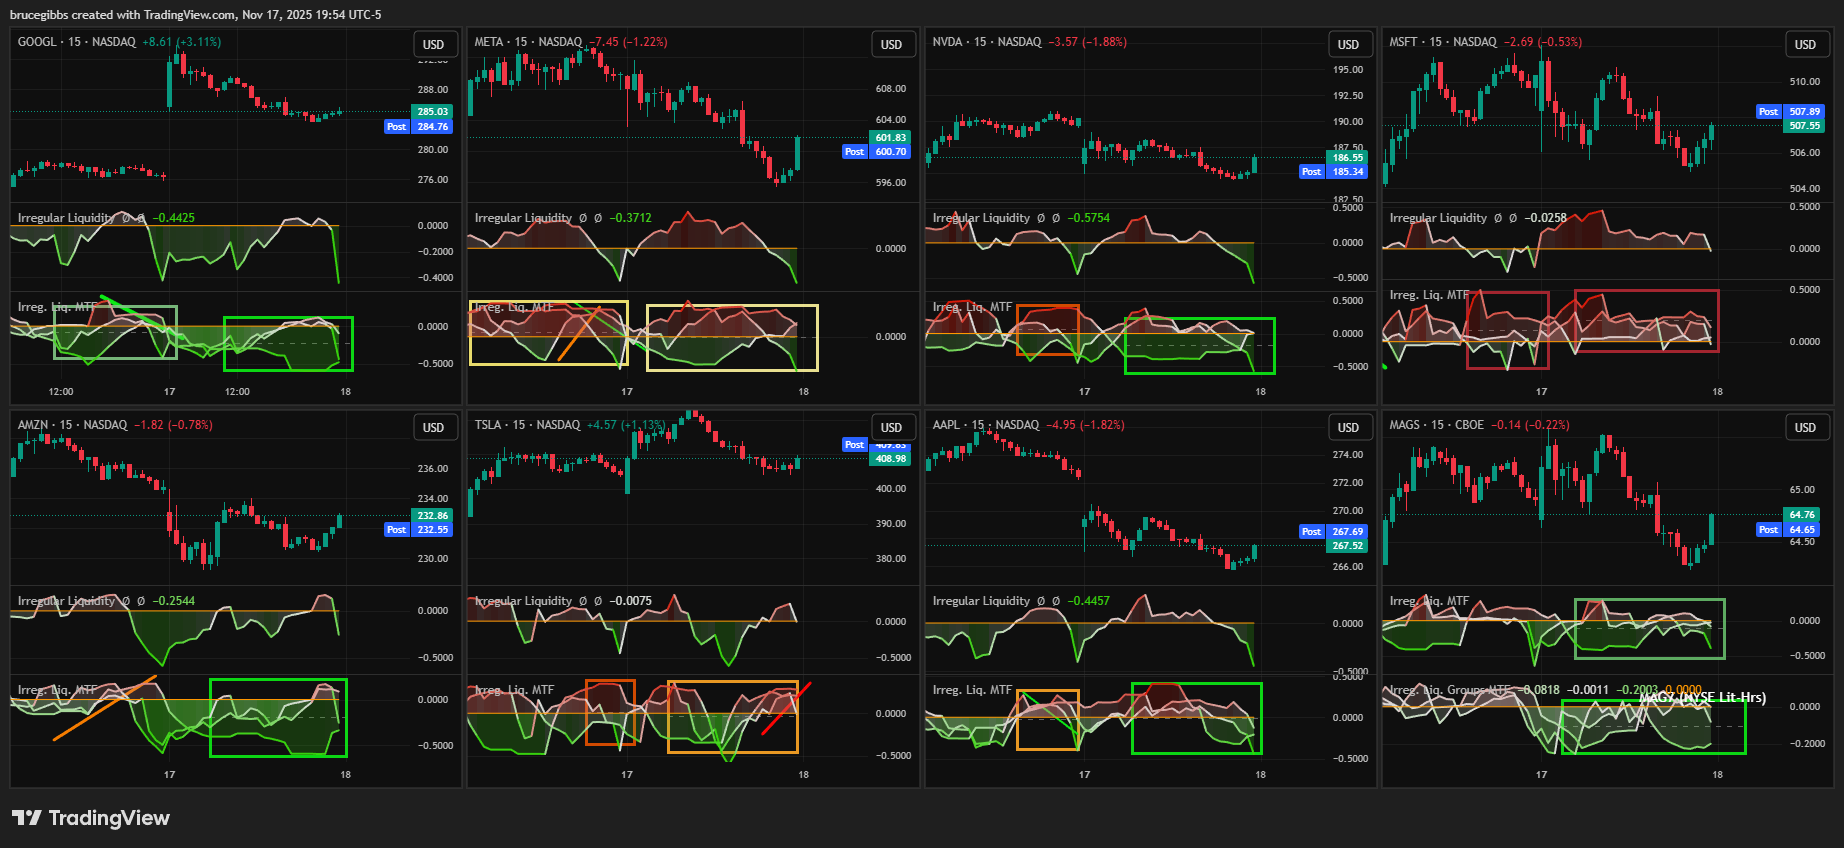Click the Post badge on the MSFT chart
The height and width of the screenshot is (848, 1844).
tap(1768, 112)
